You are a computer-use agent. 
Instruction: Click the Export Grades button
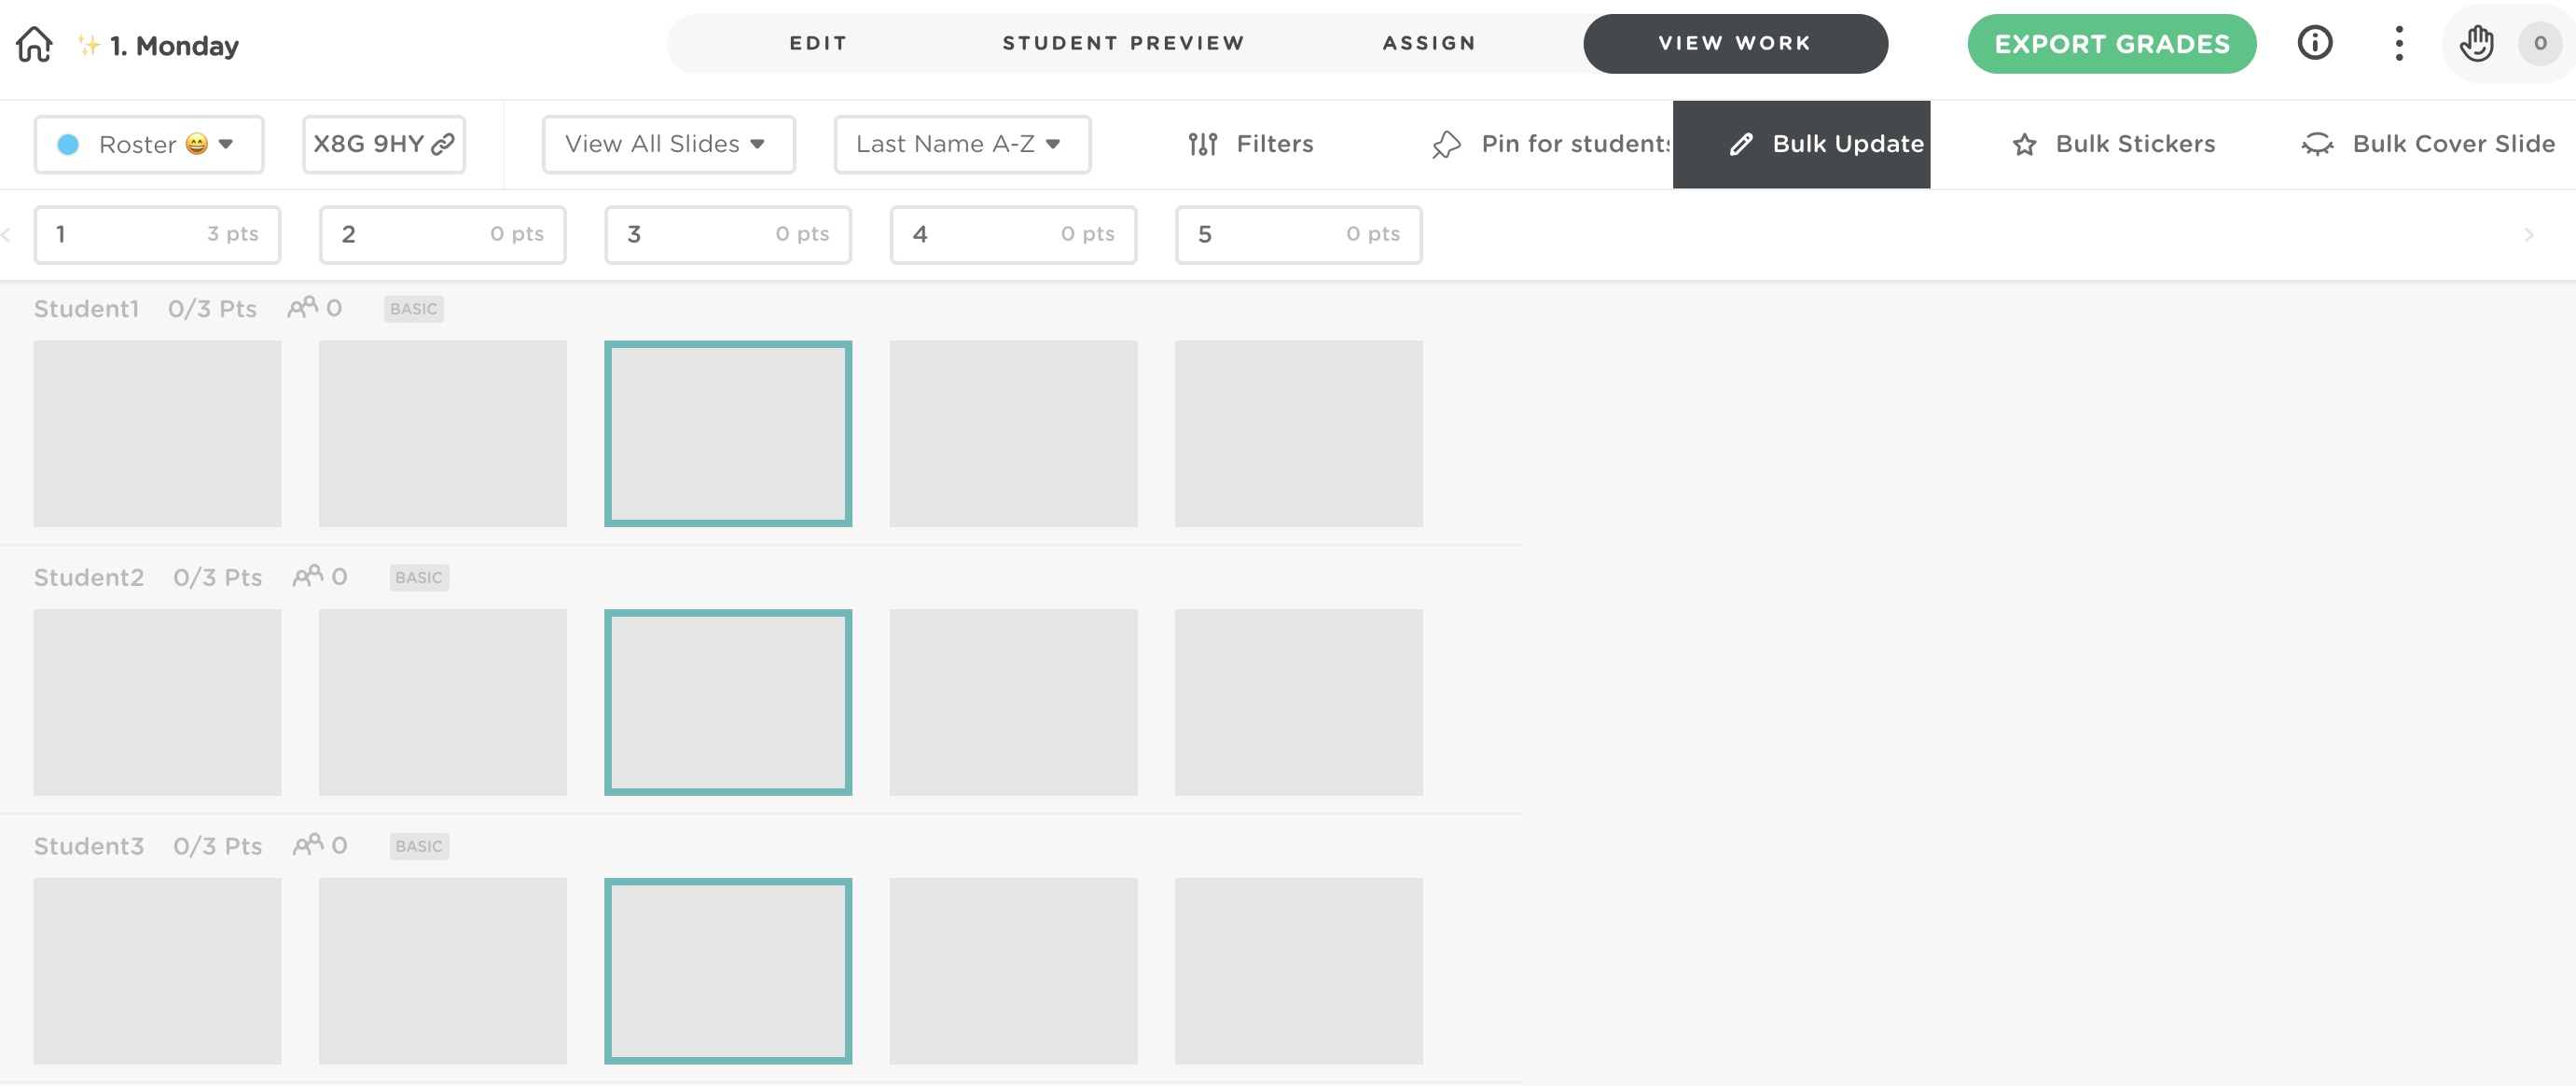pyautogui.click(x=2111, y=43)
